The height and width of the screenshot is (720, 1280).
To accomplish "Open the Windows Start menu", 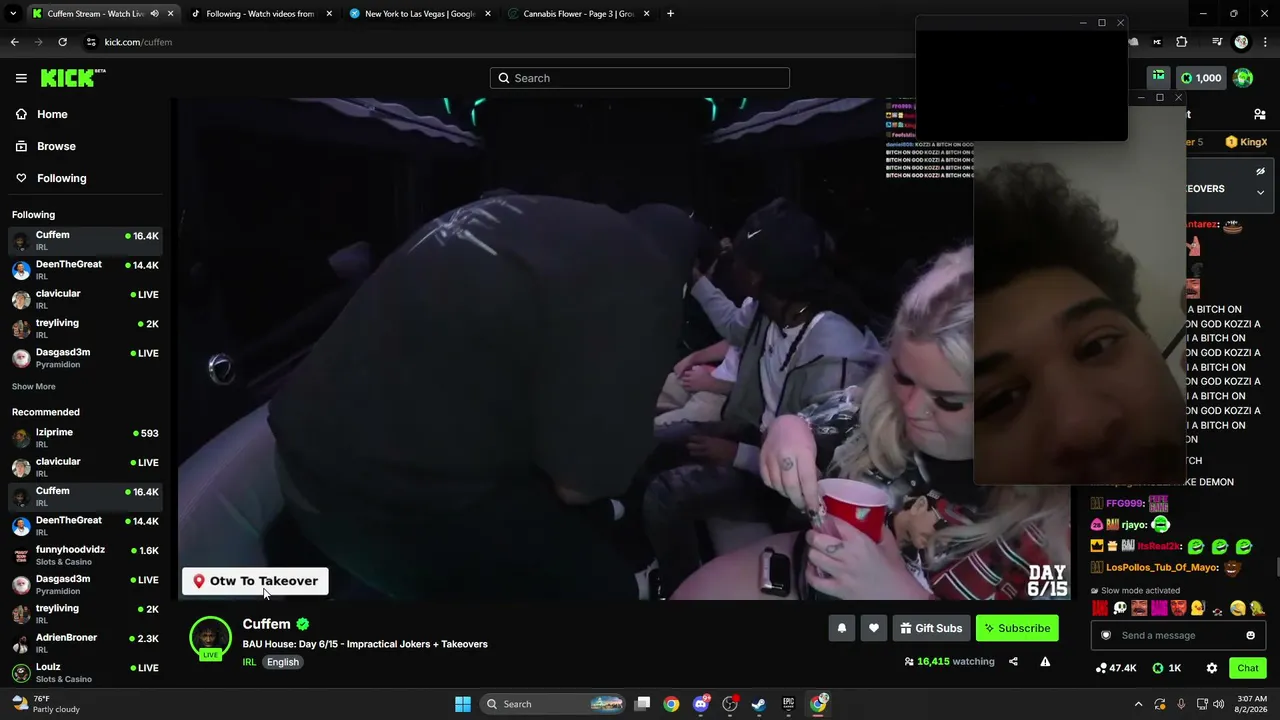I will [x=463, y=704].
